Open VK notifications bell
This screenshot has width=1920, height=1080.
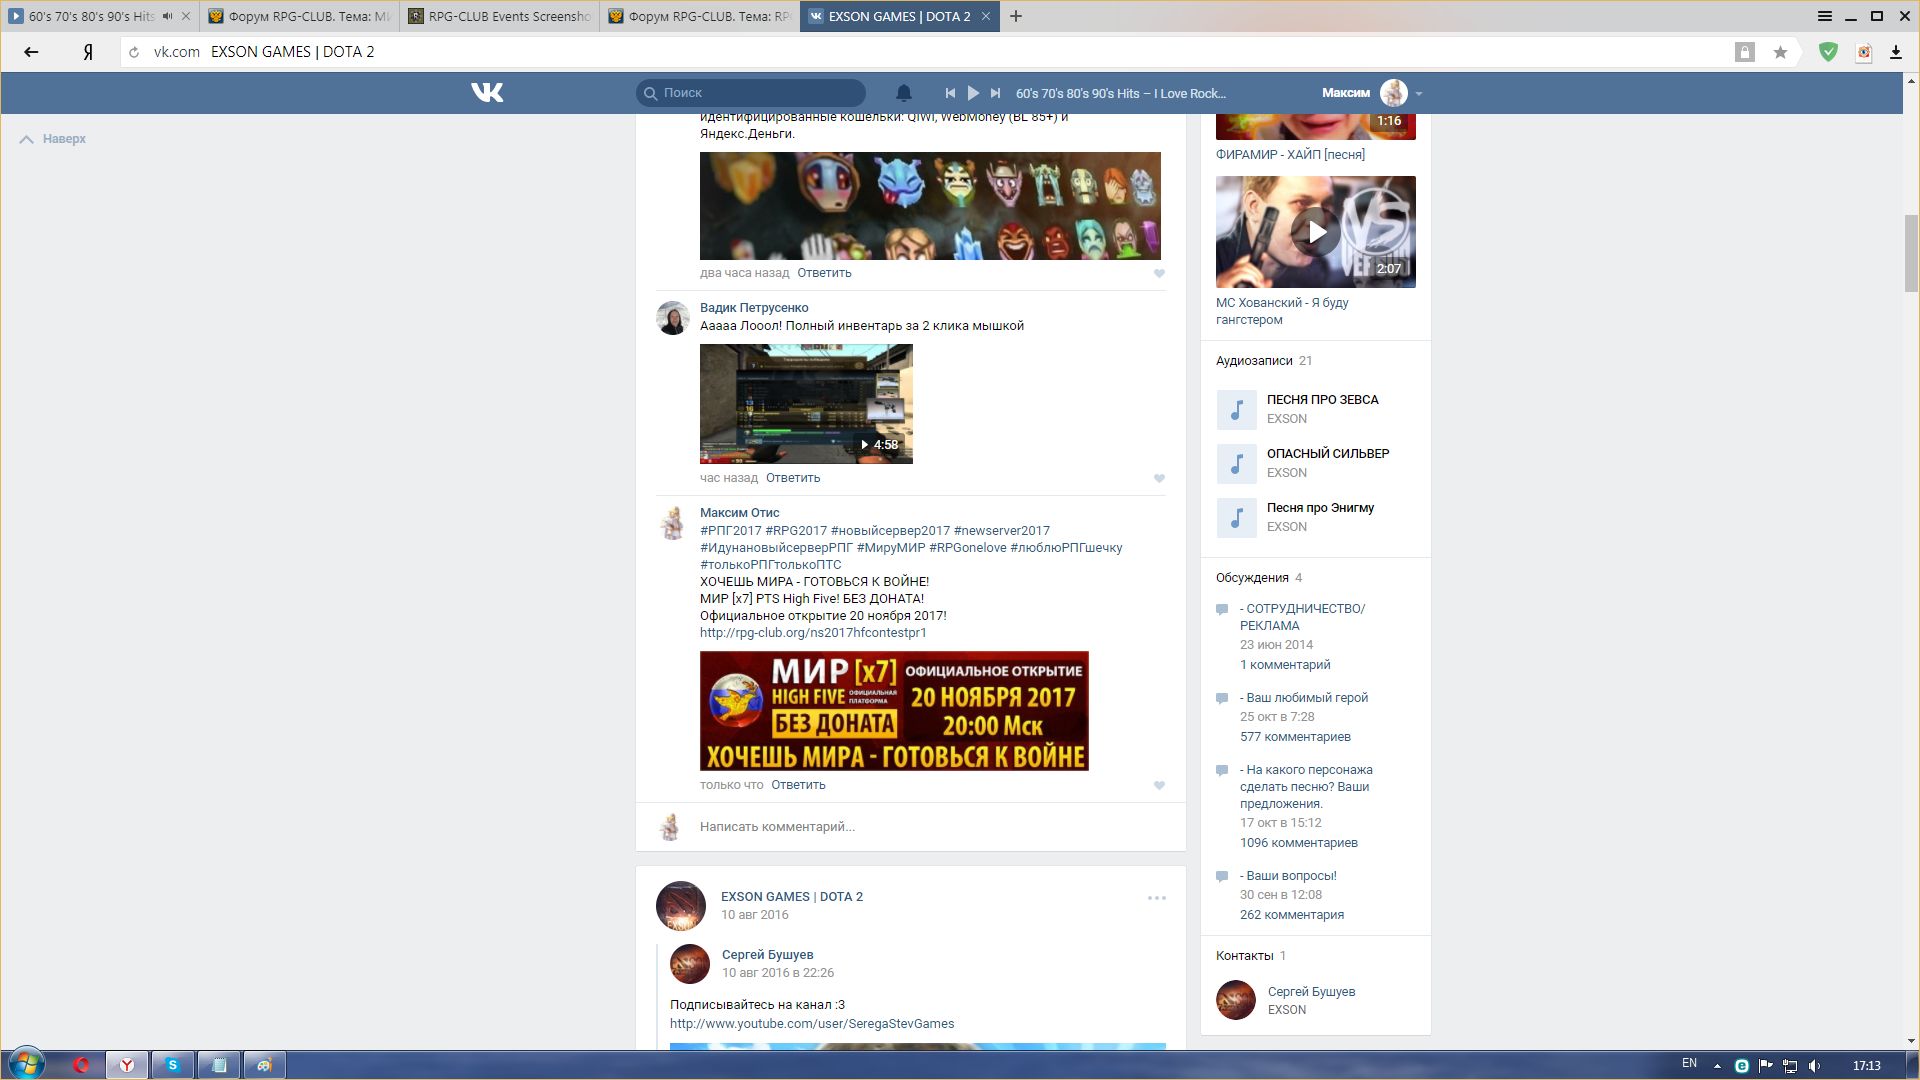point(903,93)
